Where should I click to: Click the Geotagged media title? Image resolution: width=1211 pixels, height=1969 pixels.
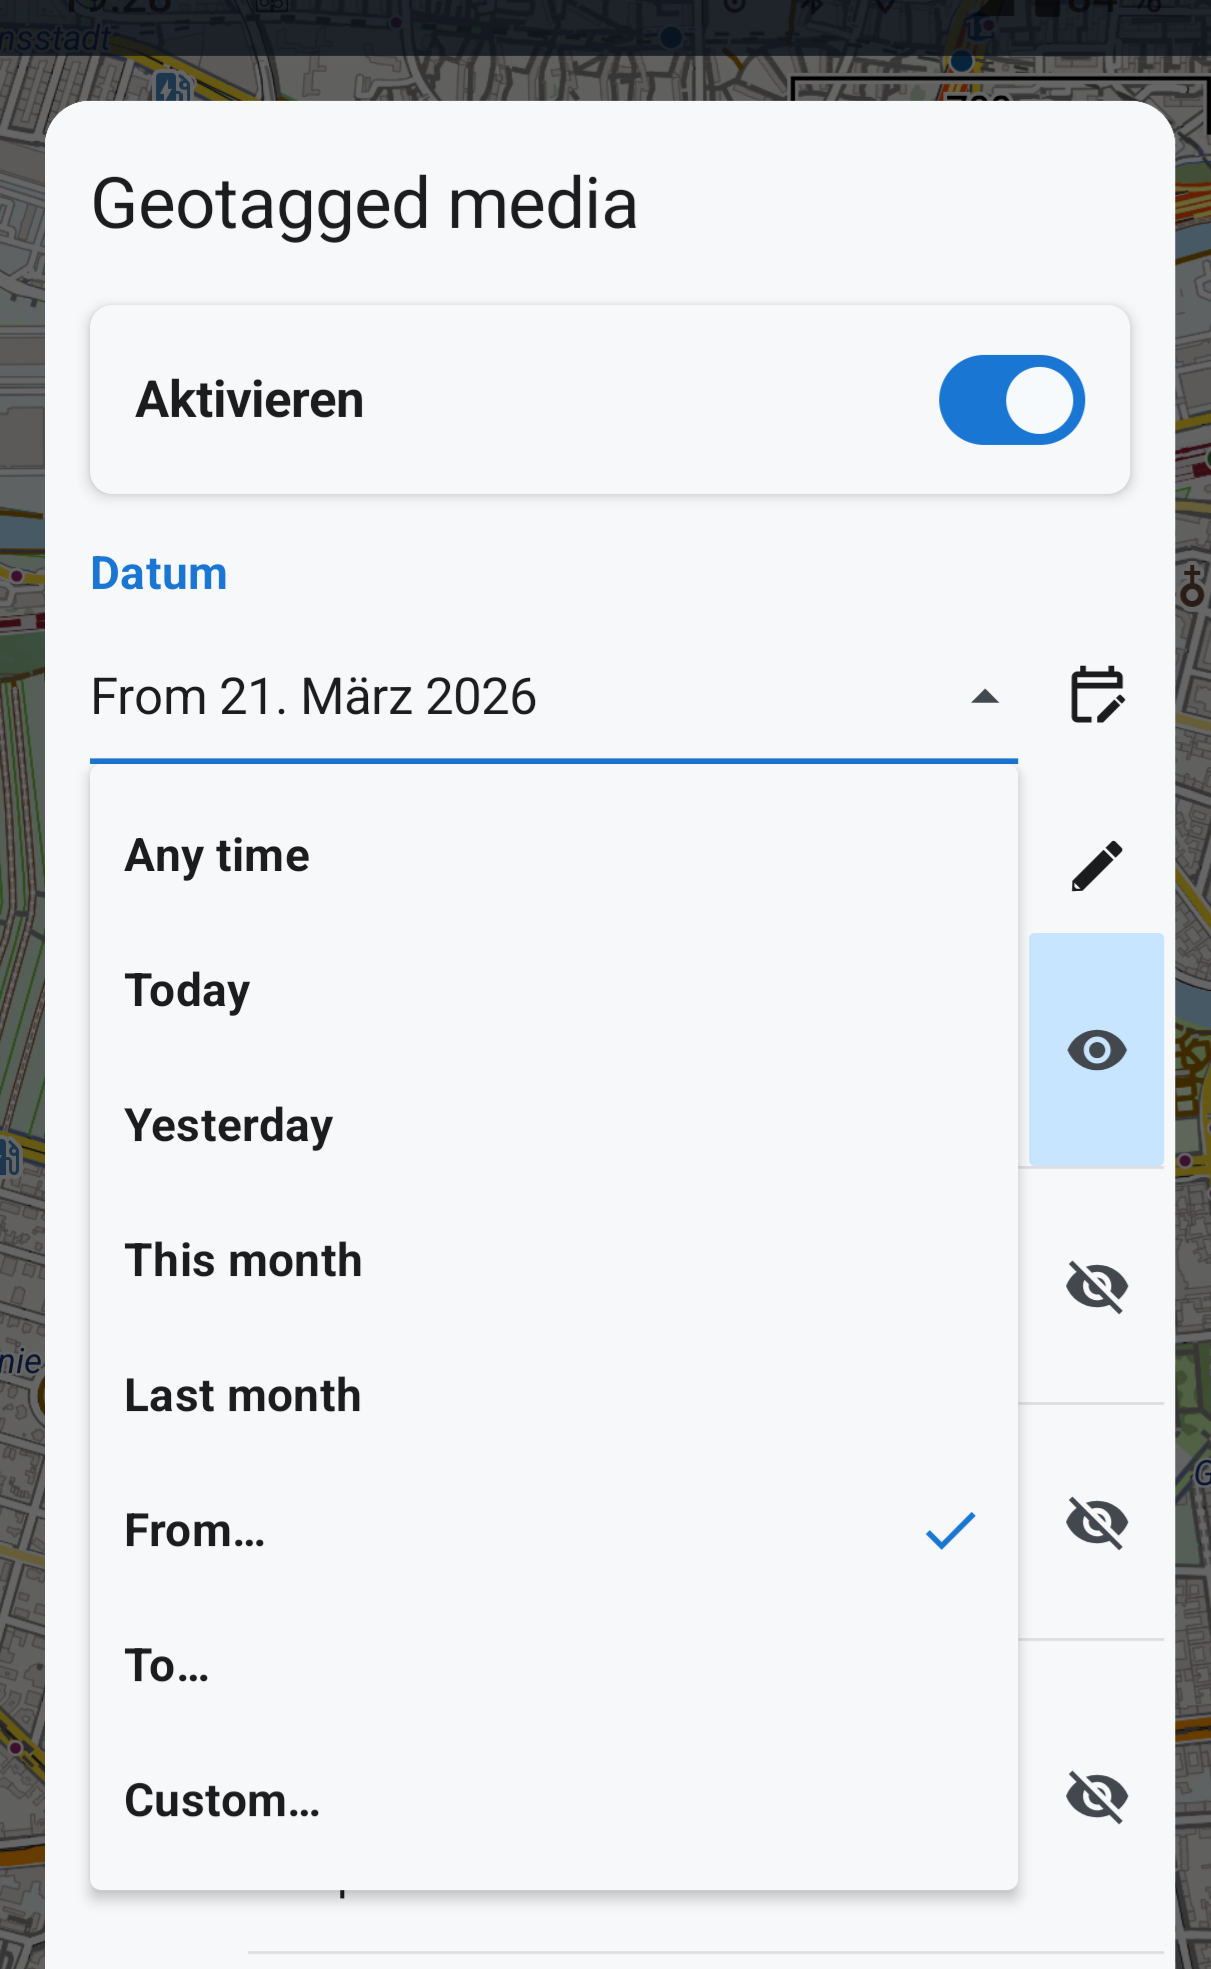(364, 204)
